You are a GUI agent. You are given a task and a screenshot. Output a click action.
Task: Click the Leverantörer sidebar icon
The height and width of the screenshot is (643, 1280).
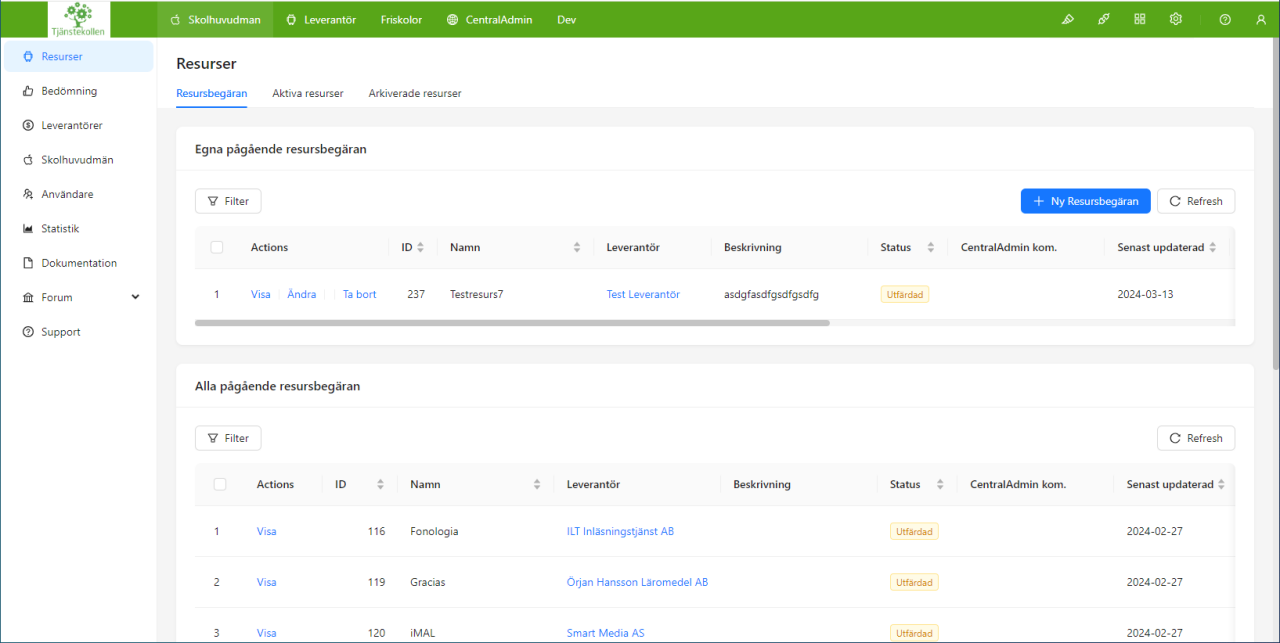(28, 126)
